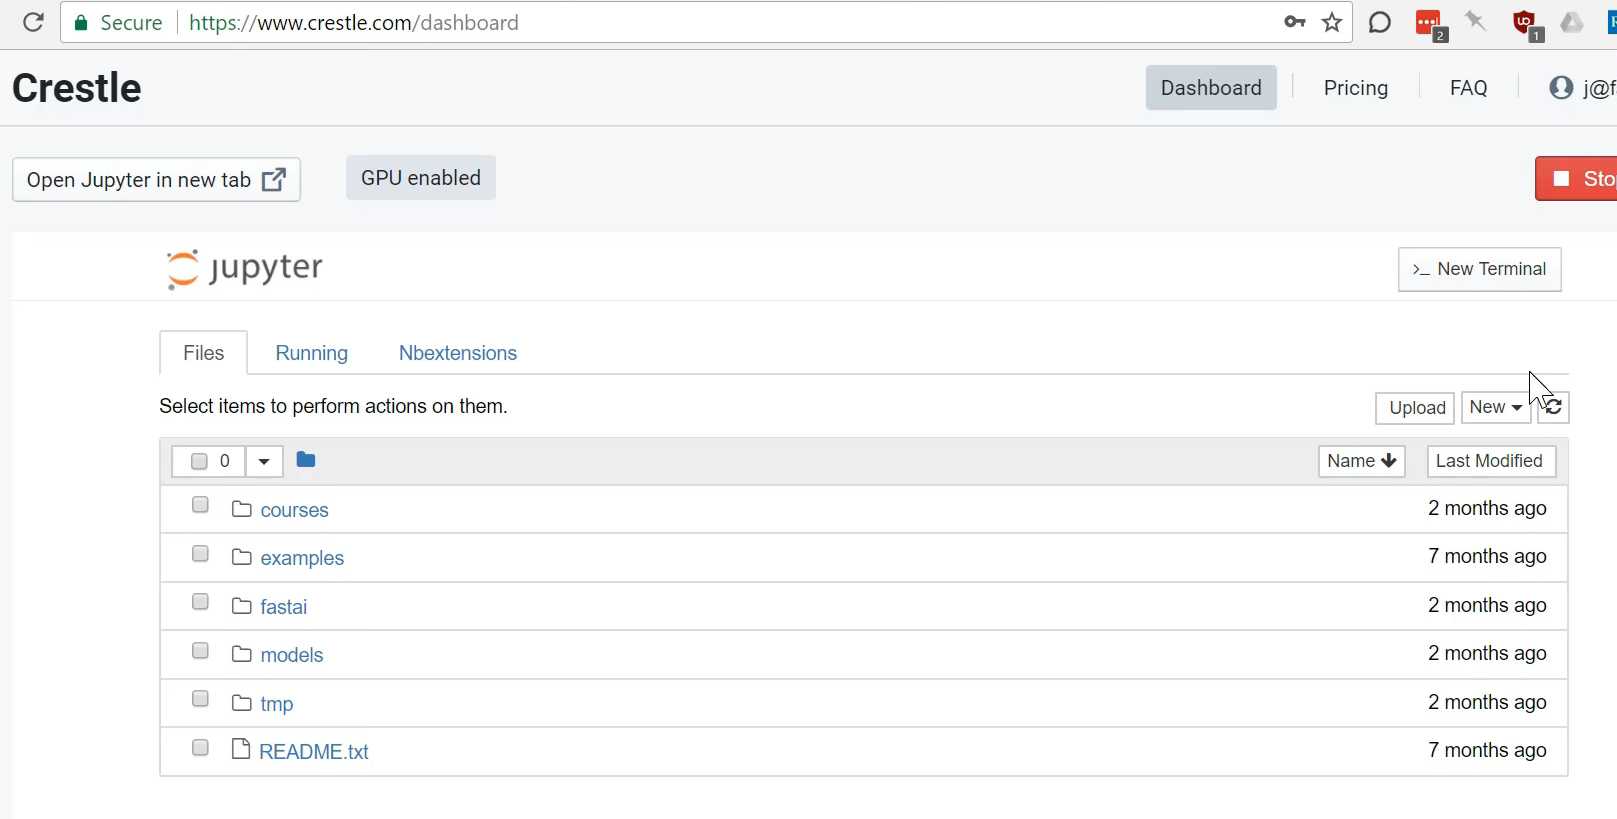Click examples '7 months ago' timestamp
Screen dimensions: 1617x819
(x=1487, y=556)
